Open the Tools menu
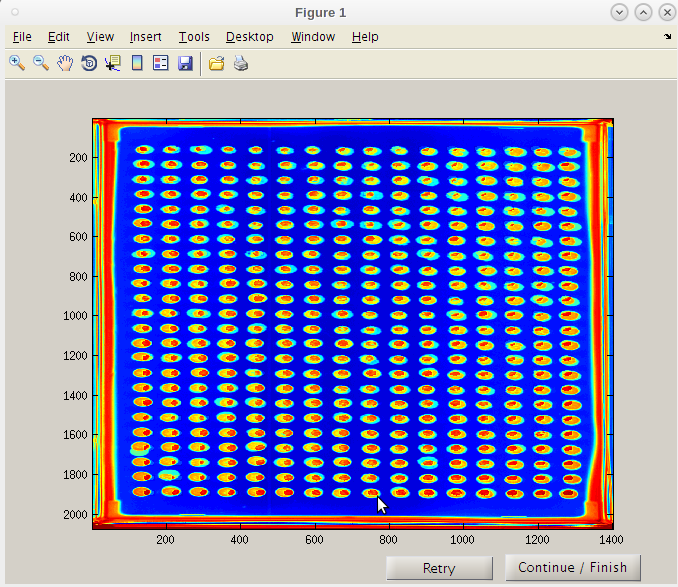 pos(194,37)
